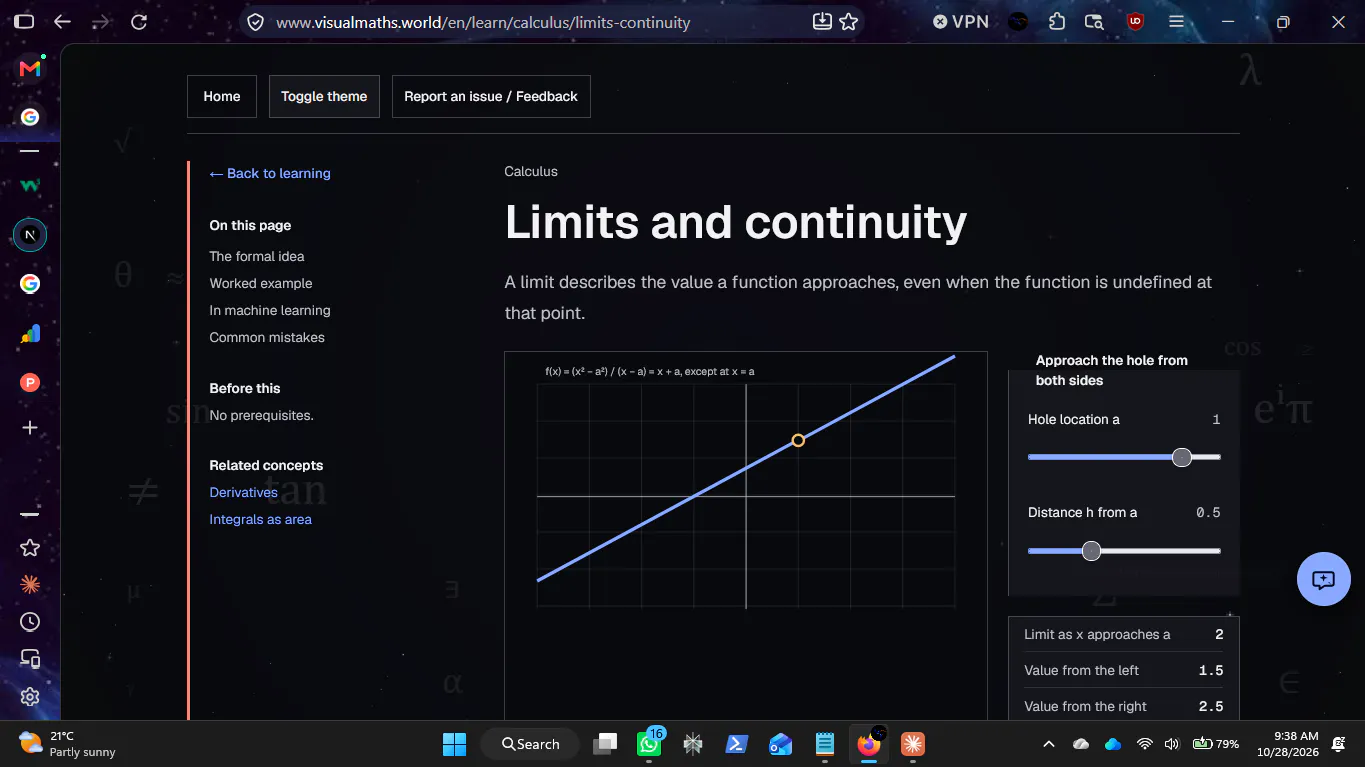Open the Integrals as area link
Viewport: 1365px width, 767px height.
click(x=261, y=520)
